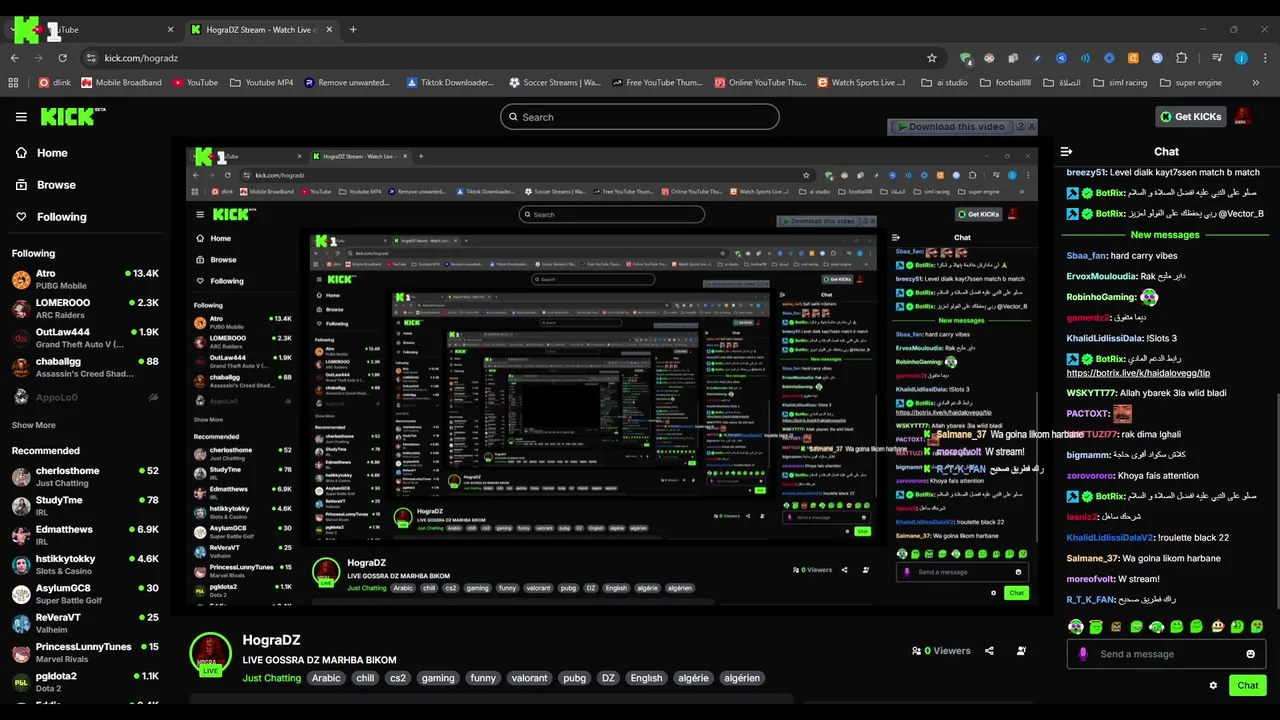This screenshot has height=720, width=1280.
Task: Open Following in the outer left sidebar navigation
Action: [51, 217]
